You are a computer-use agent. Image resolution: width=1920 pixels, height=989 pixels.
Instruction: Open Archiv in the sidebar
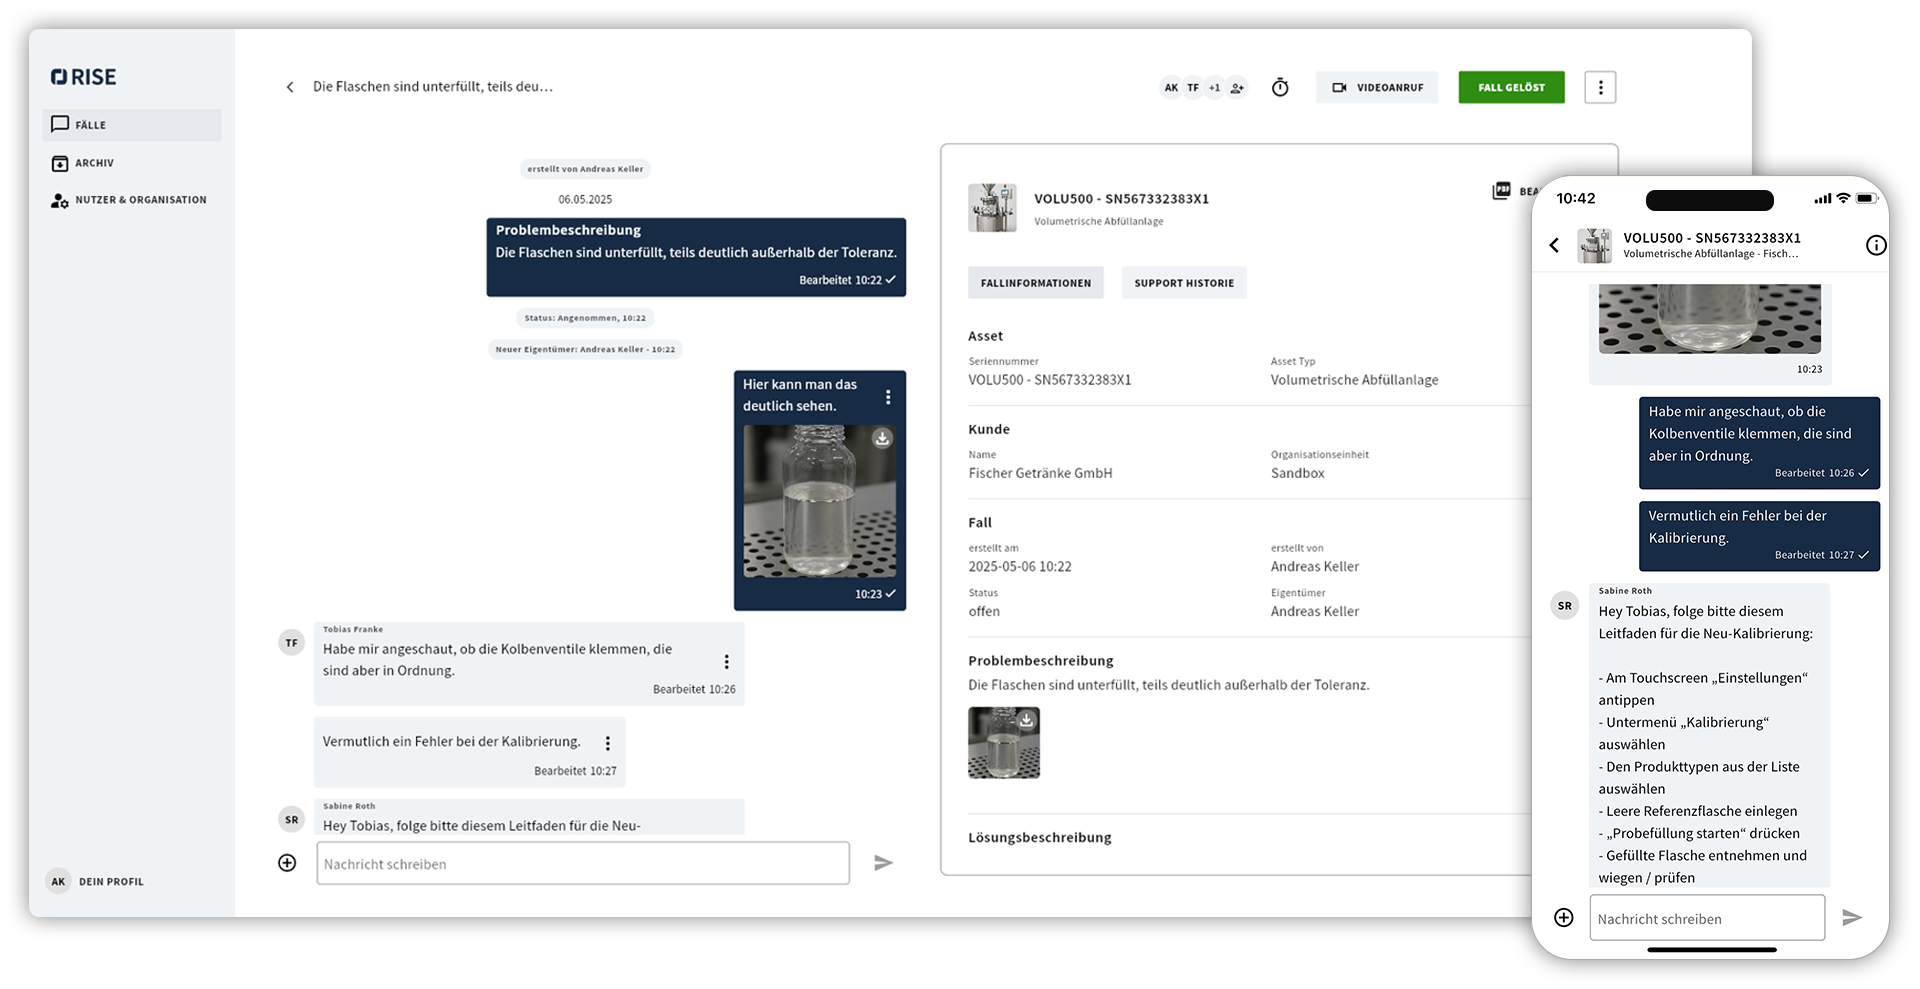[94, 163]
